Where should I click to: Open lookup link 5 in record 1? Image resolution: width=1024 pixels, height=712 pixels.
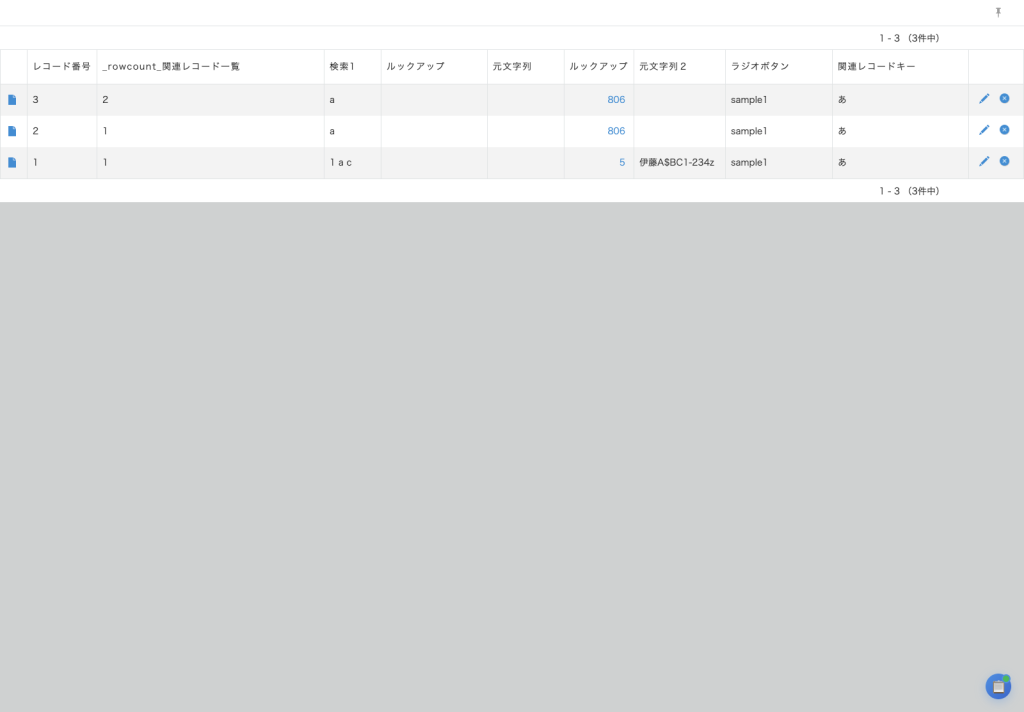click(621, 162)
